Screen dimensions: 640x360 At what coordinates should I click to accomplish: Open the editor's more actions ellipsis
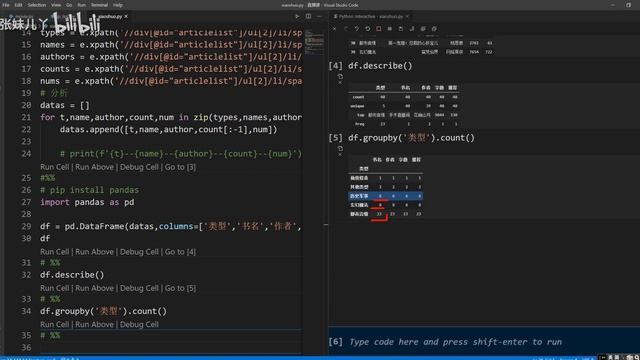click(319, 16)
